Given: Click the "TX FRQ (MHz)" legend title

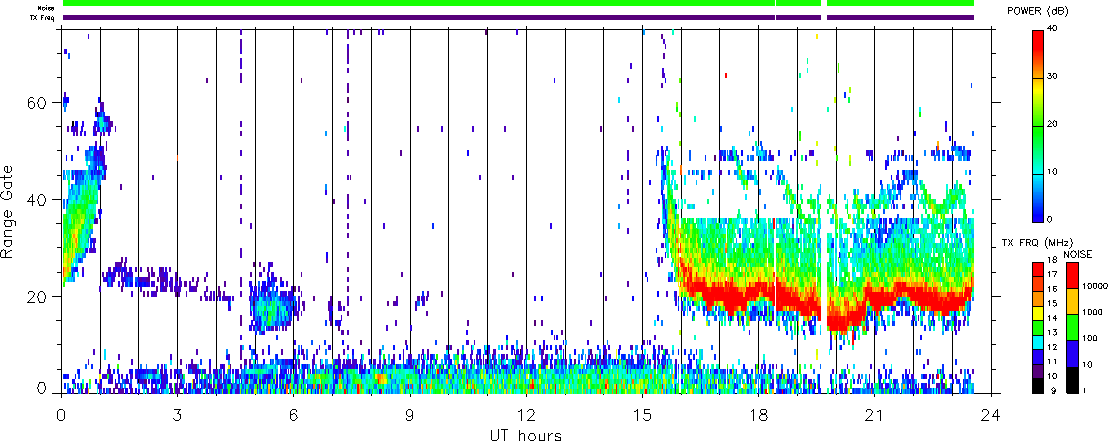Looking at the screenshot, I should click(x=1037, y=243).
